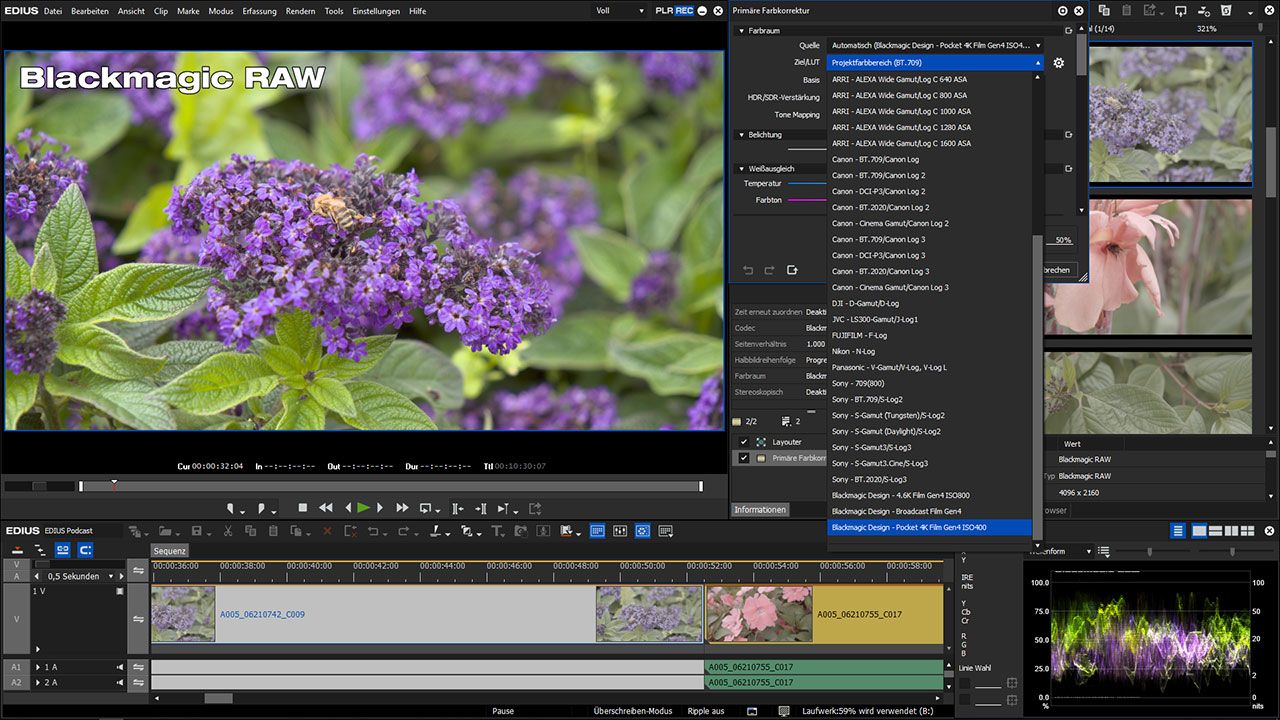Select the Sequenz tab in the timeline
Screen dimensions: 1280x720
point(170,551)
